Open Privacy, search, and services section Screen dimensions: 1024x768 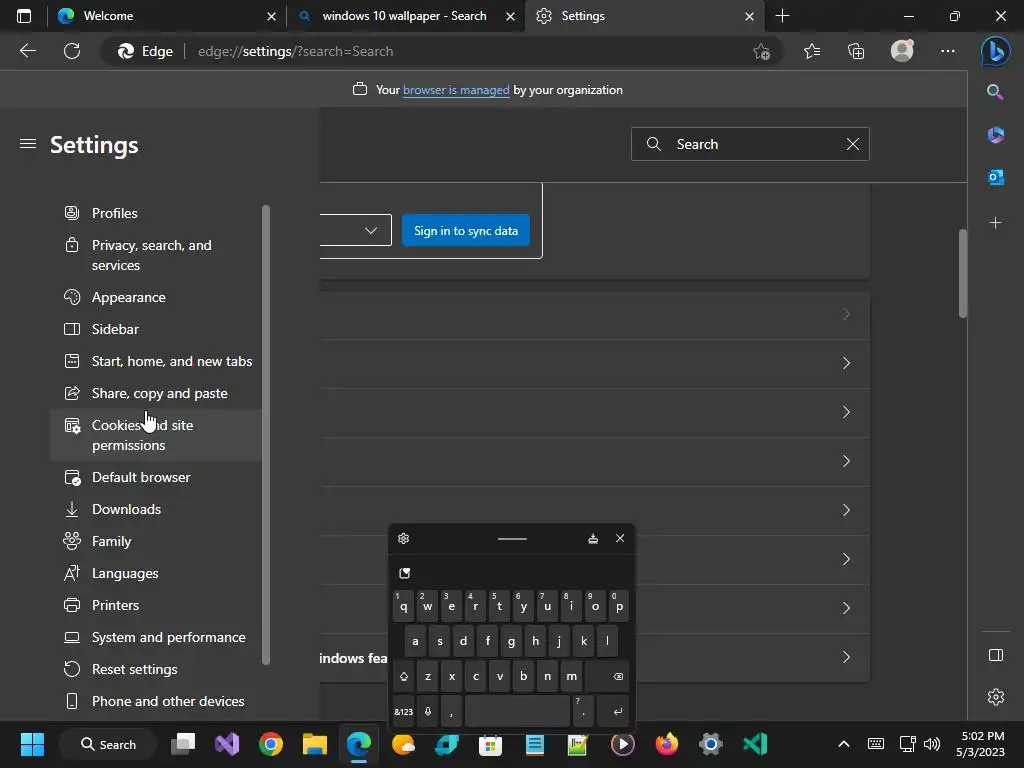[x=155, y=255]
